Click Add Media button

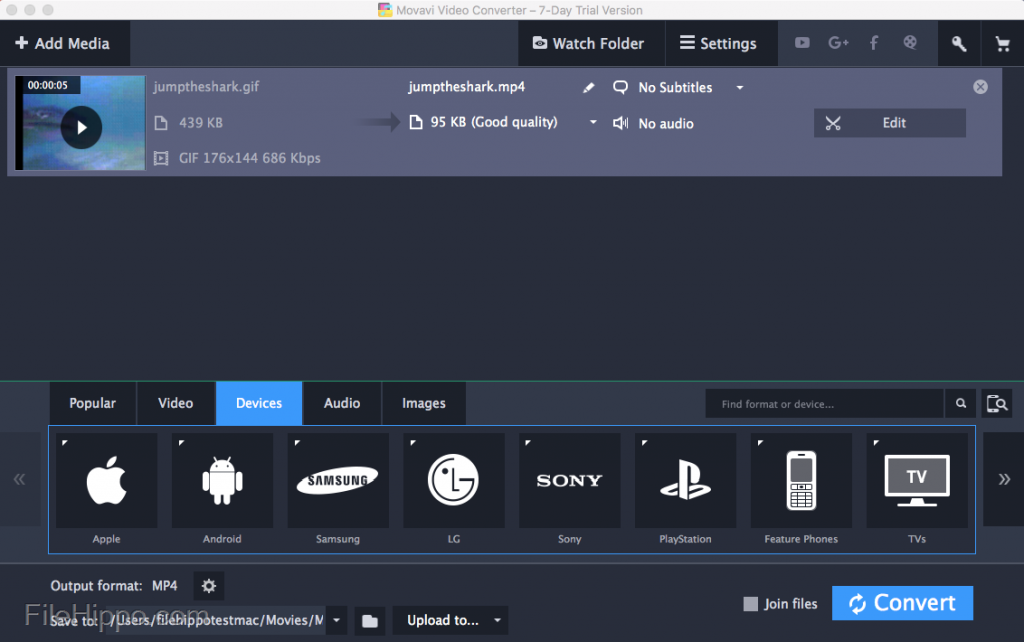coord(63,44)
